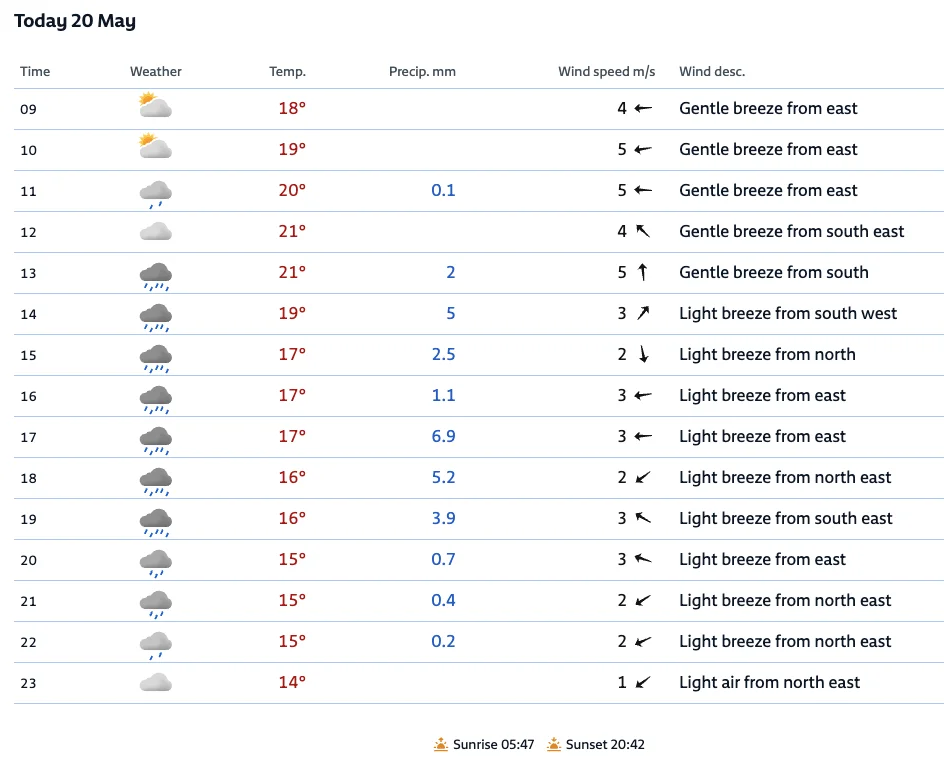
Task: Select the light rain icon at 11
Action: (x=155, y=194)
